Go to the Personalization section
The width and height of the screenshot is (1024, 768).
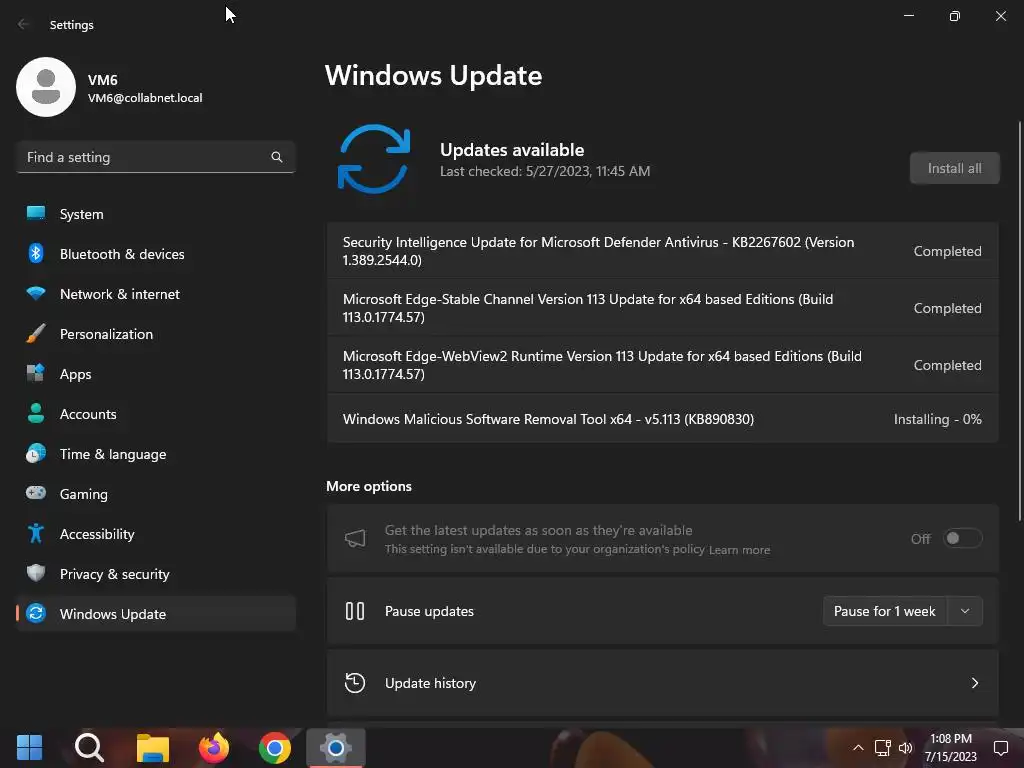(x=155, y=334)
